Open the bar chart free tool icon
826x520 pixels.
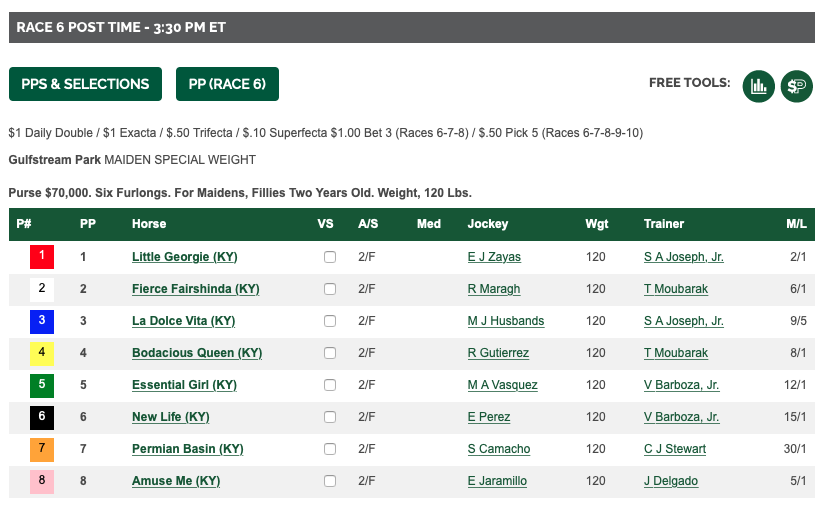(x=758, y=85)
